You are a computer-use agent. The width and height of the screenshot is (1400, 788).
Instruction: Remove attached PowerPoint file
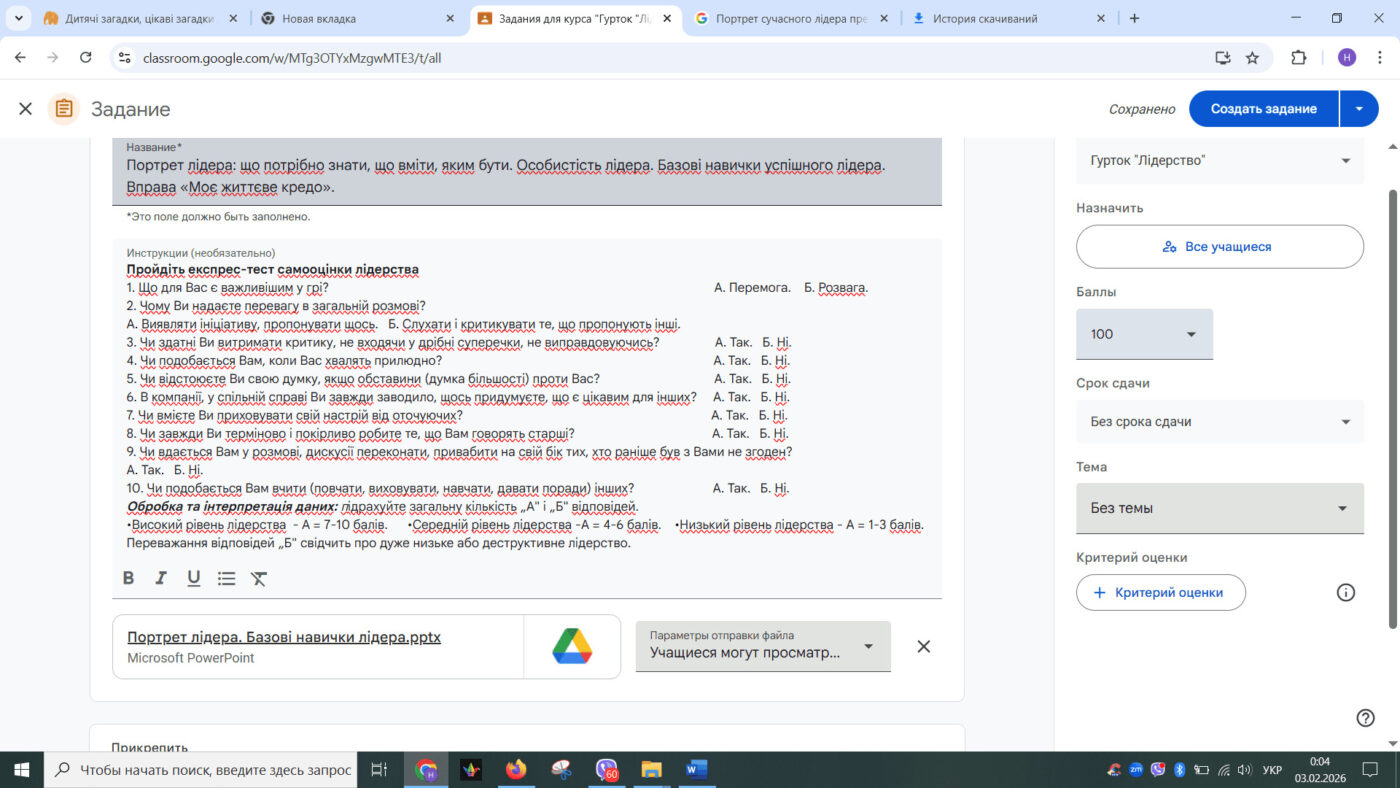click(x=923, y=646)
